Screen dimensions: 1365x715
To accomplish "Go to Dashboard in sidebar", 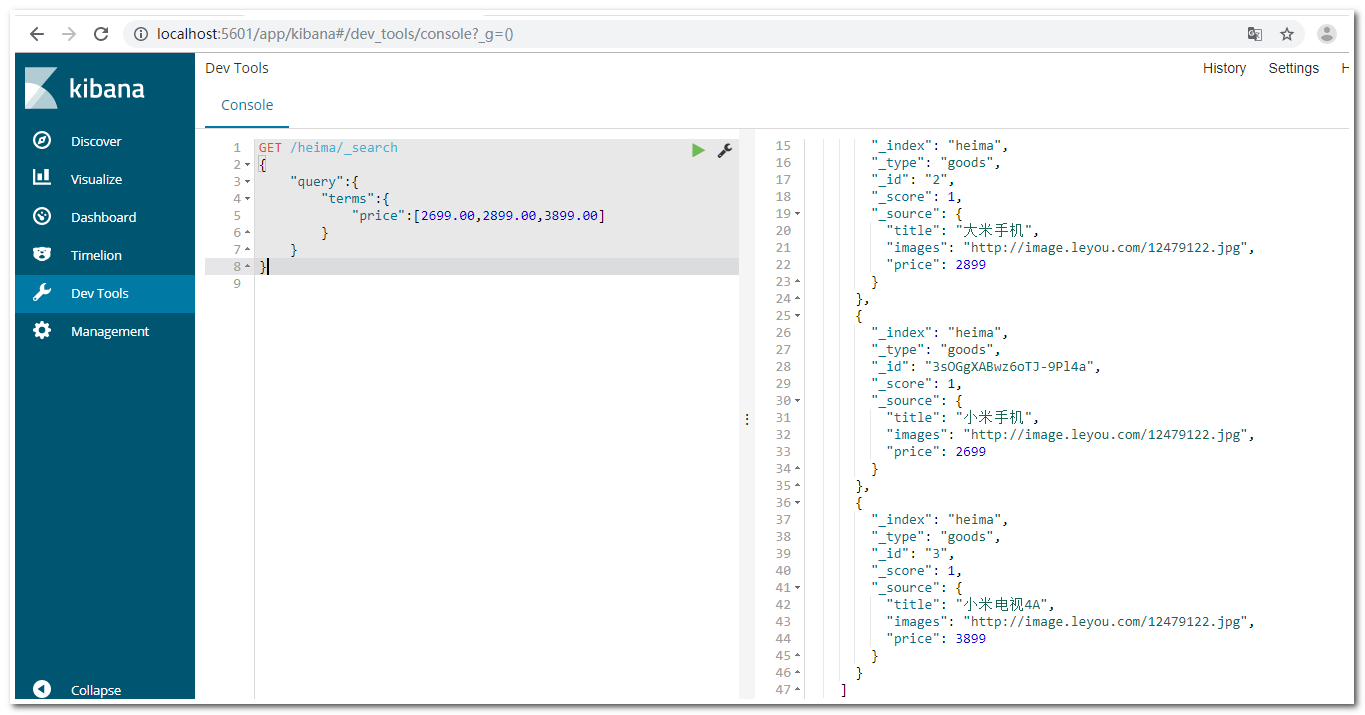I will pos(103,217).
